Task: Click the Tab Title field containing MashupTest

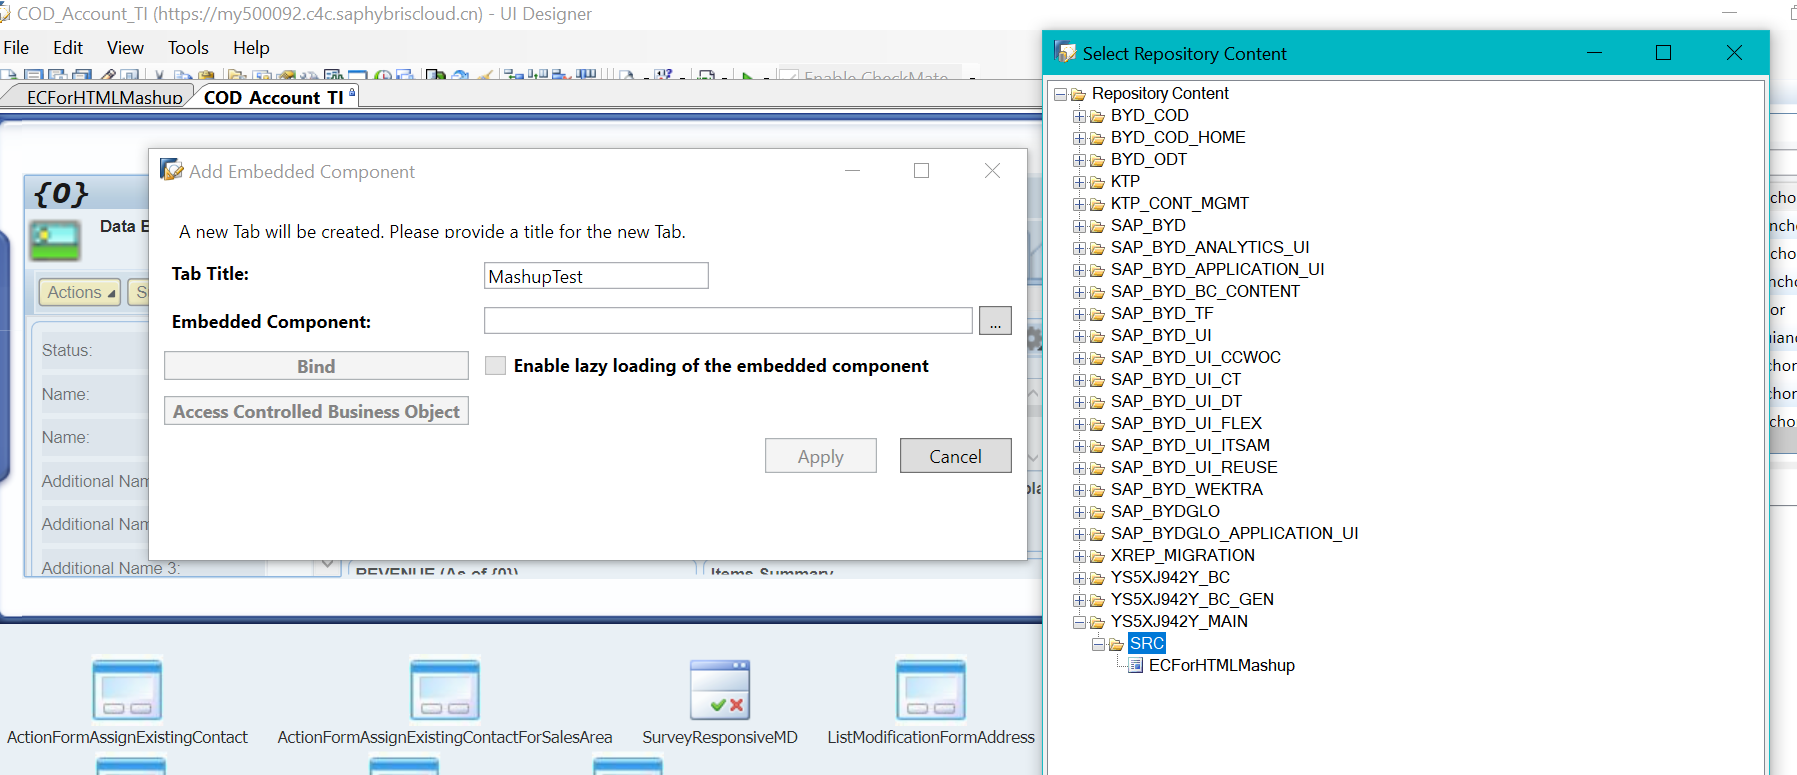Action: pyautogui.click(x=596, y=276)
